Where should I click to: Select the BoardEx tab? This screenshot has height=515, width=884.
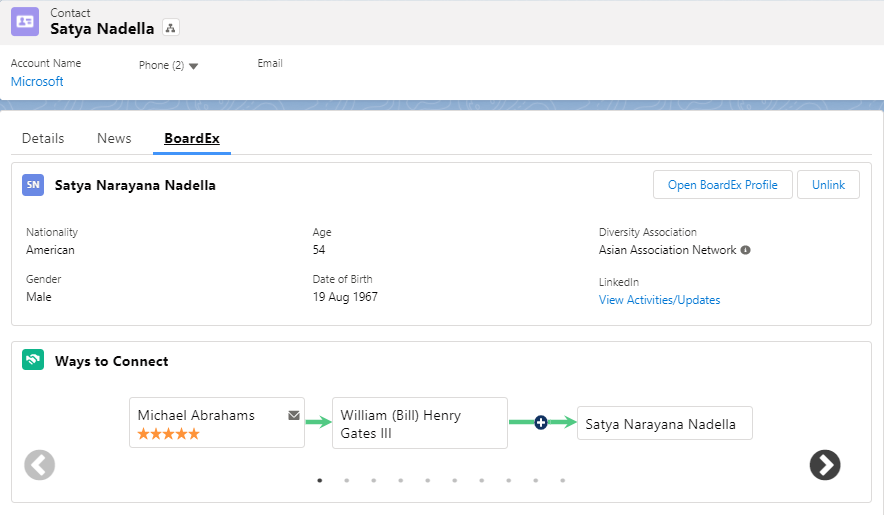click(192, 138)
